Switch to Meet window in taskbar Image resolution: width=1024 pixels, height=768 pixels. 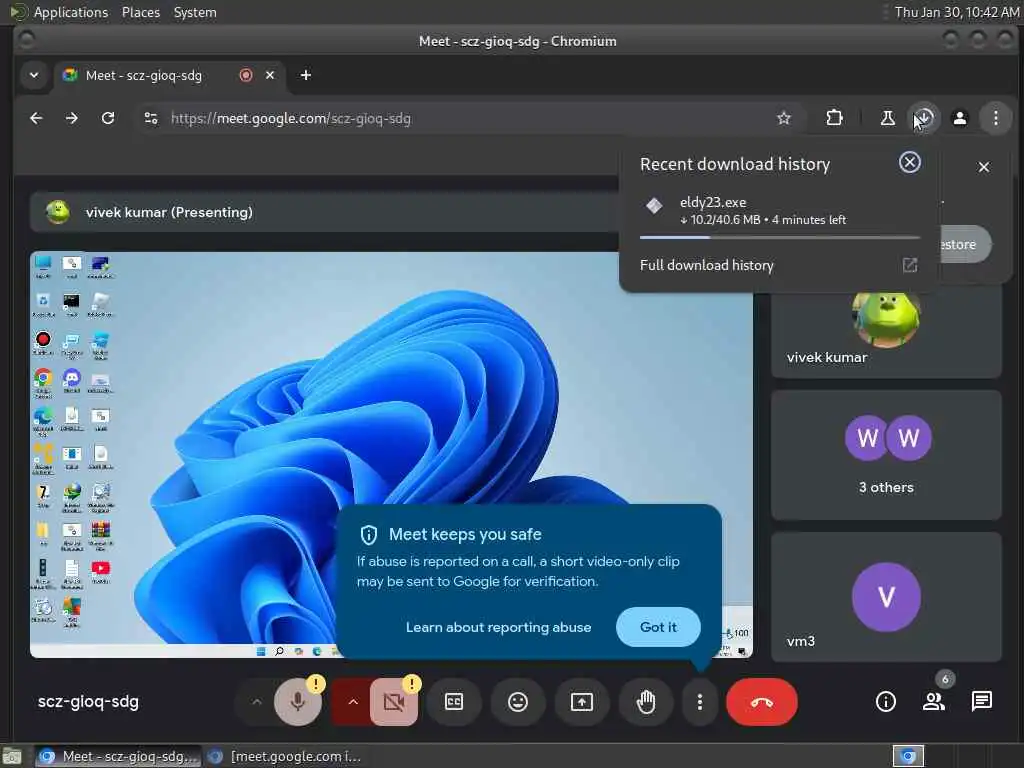click(118, 756)
